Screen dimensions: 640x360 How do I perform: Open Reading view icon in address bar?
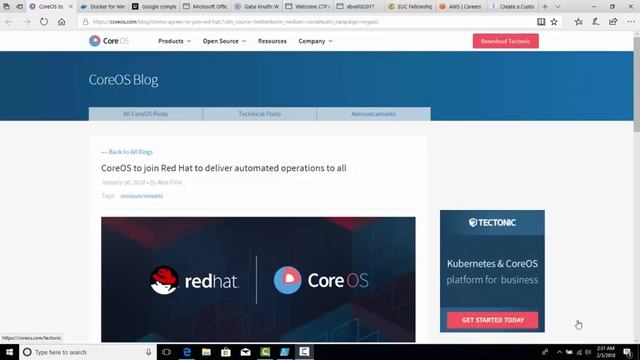click(541, 22)
